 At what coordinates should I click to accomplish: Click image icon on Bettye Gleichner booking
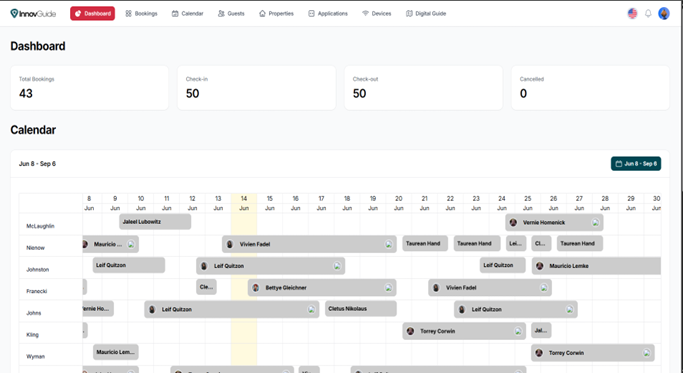click(x=388, y=288)
